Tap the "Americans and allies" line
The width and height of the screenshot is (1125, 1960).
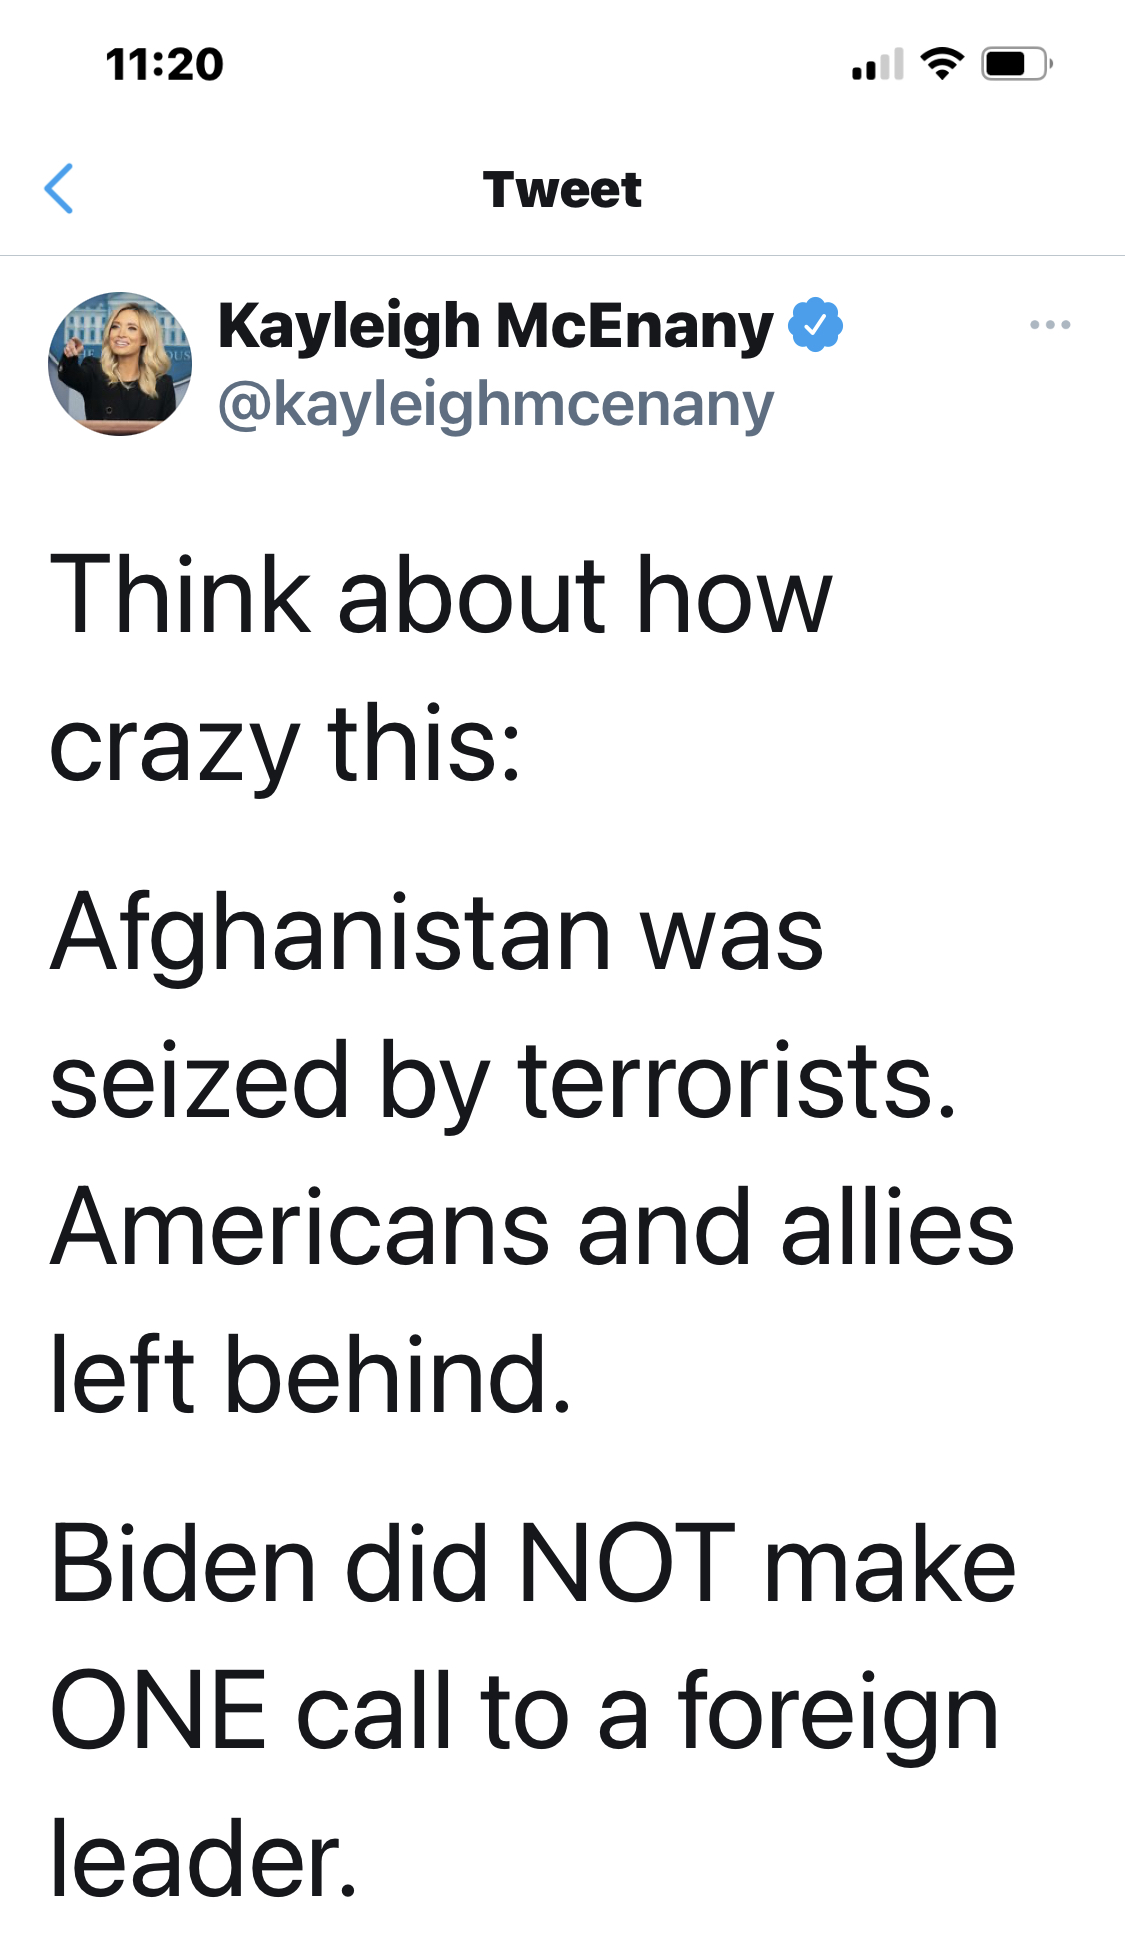[x=532, y=1228]
